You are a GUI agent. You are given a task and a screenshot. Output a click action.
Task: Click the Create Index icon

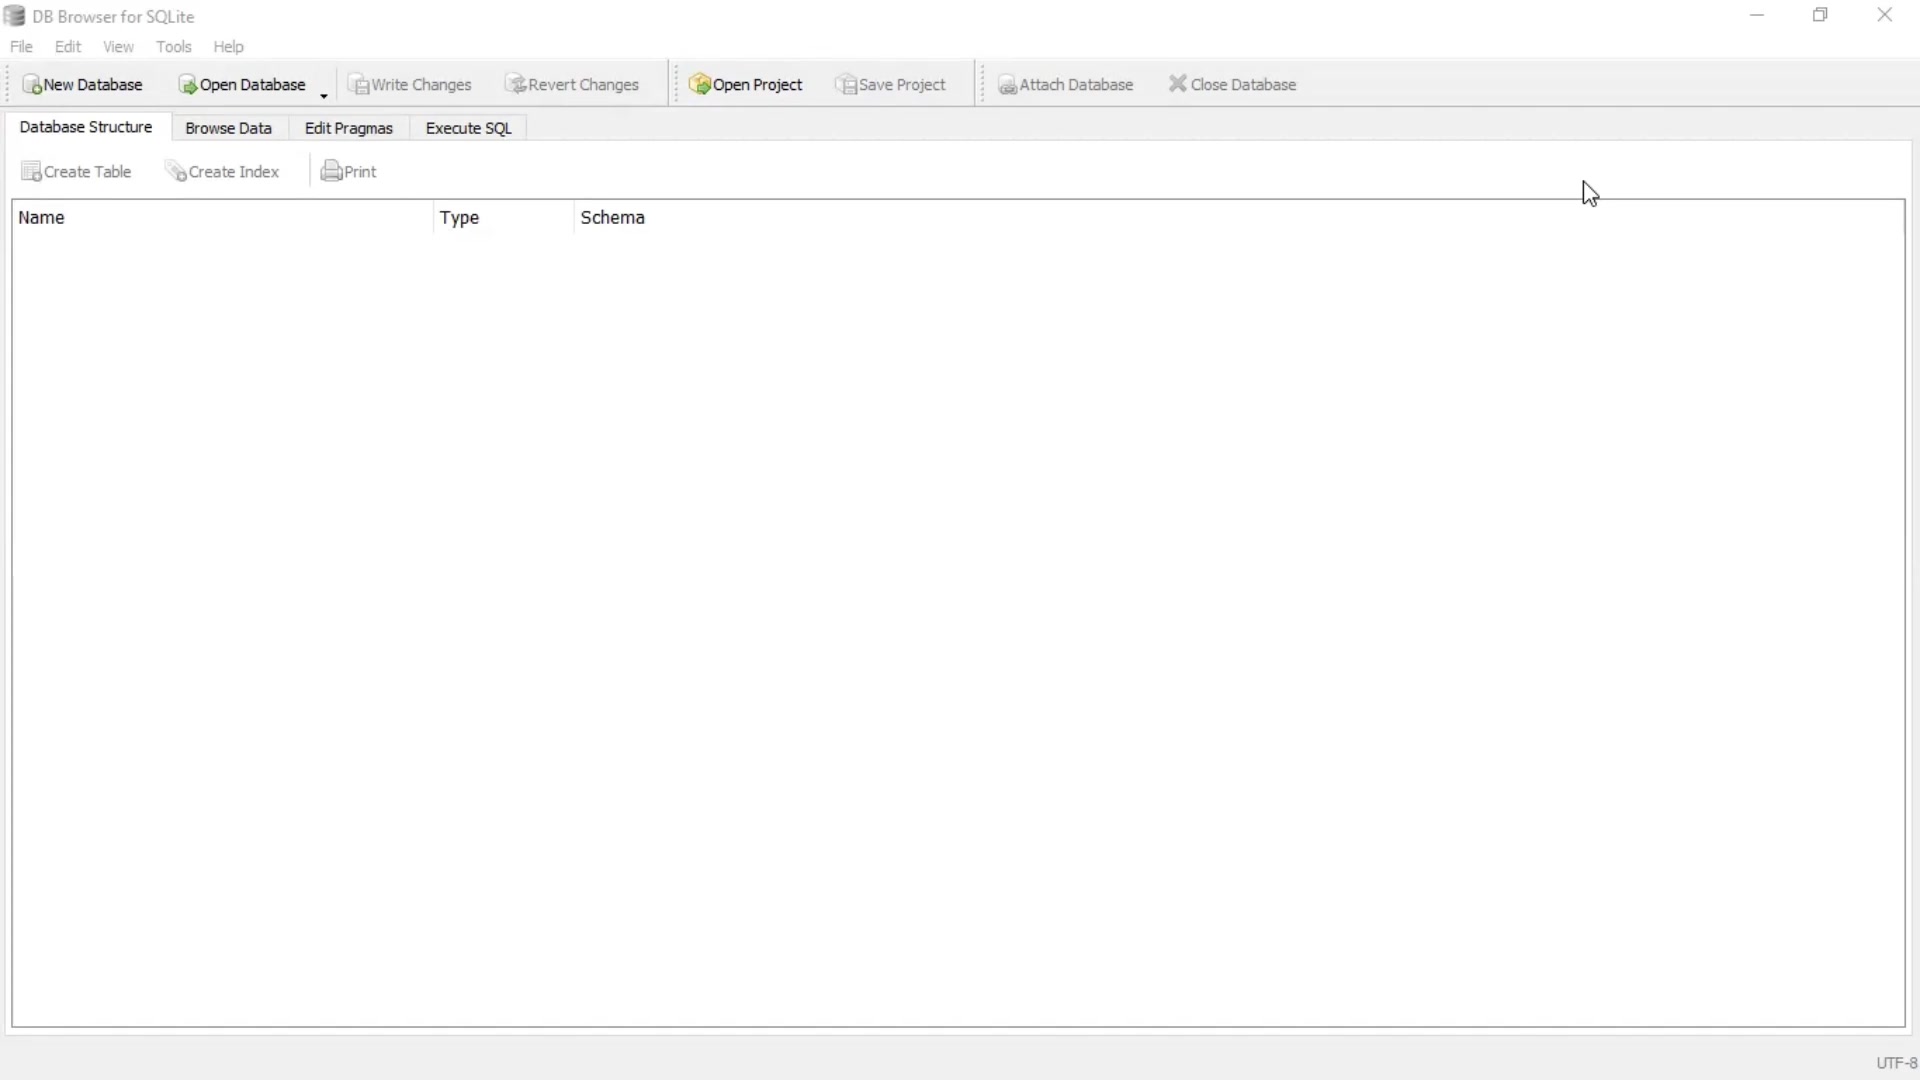(x=222, y=171)
